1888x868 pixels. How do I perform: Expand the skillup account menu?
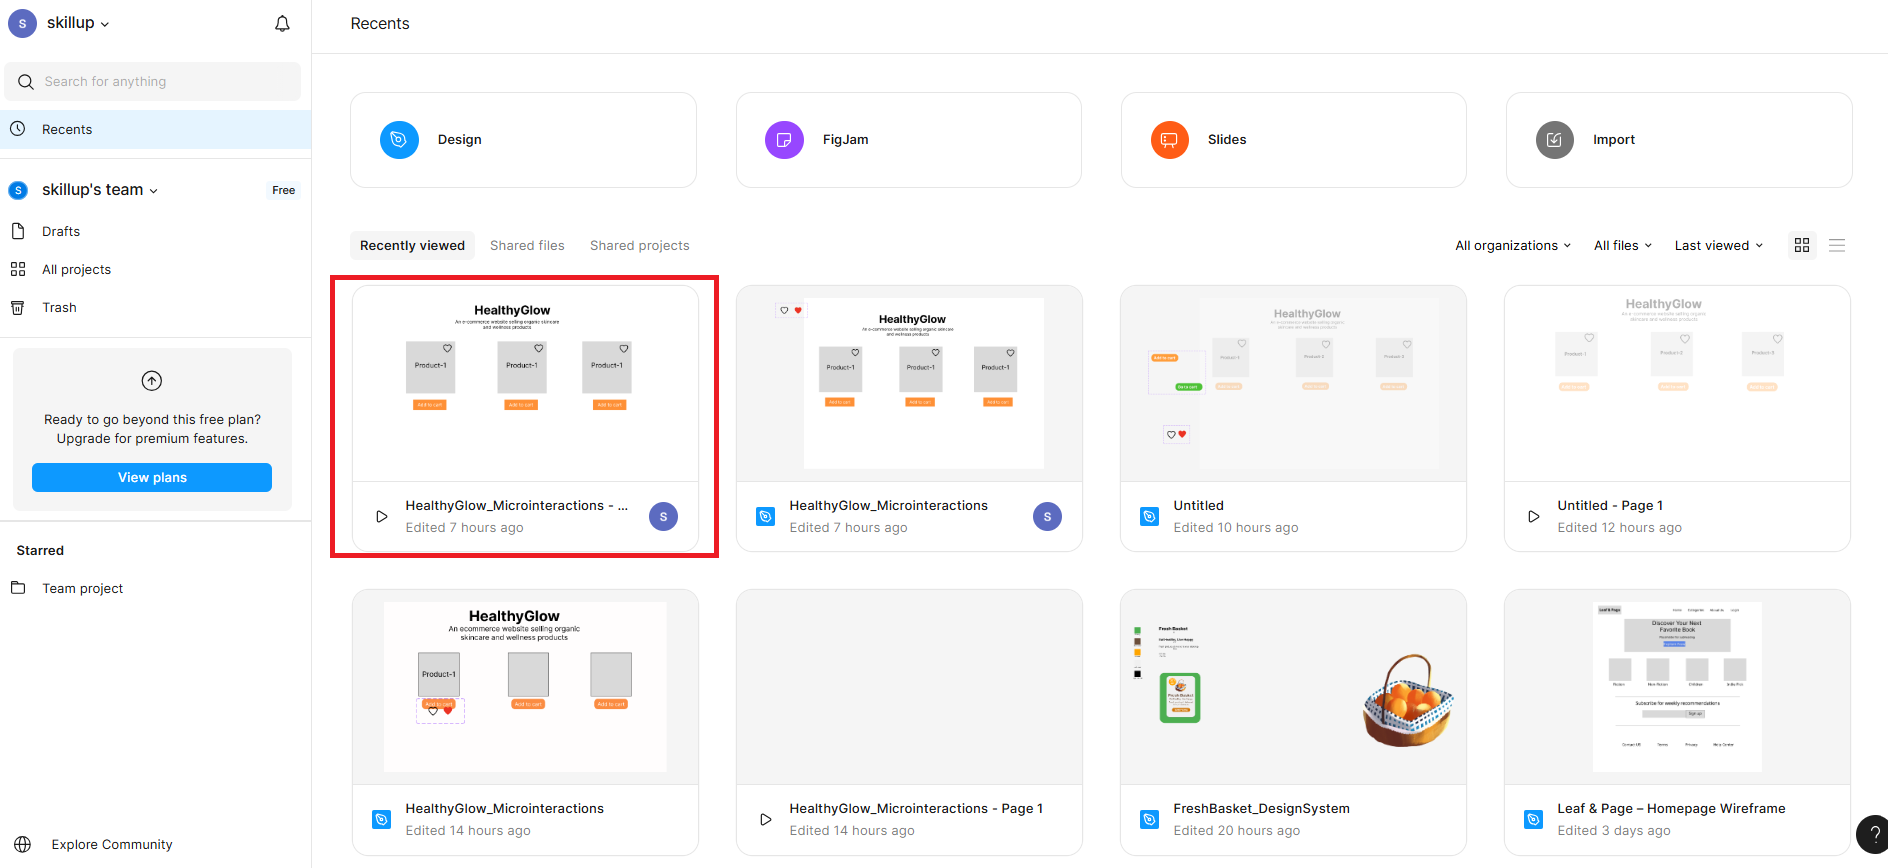77,23
